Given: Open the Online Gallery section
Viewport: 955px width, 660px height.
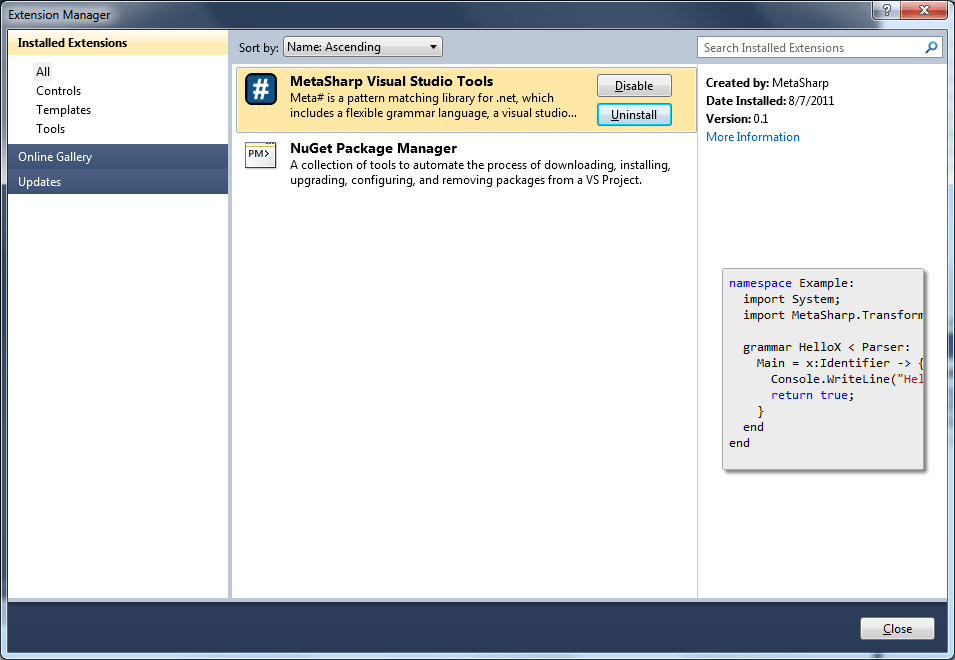Looking at the screenshot, I should coord(118,156).
